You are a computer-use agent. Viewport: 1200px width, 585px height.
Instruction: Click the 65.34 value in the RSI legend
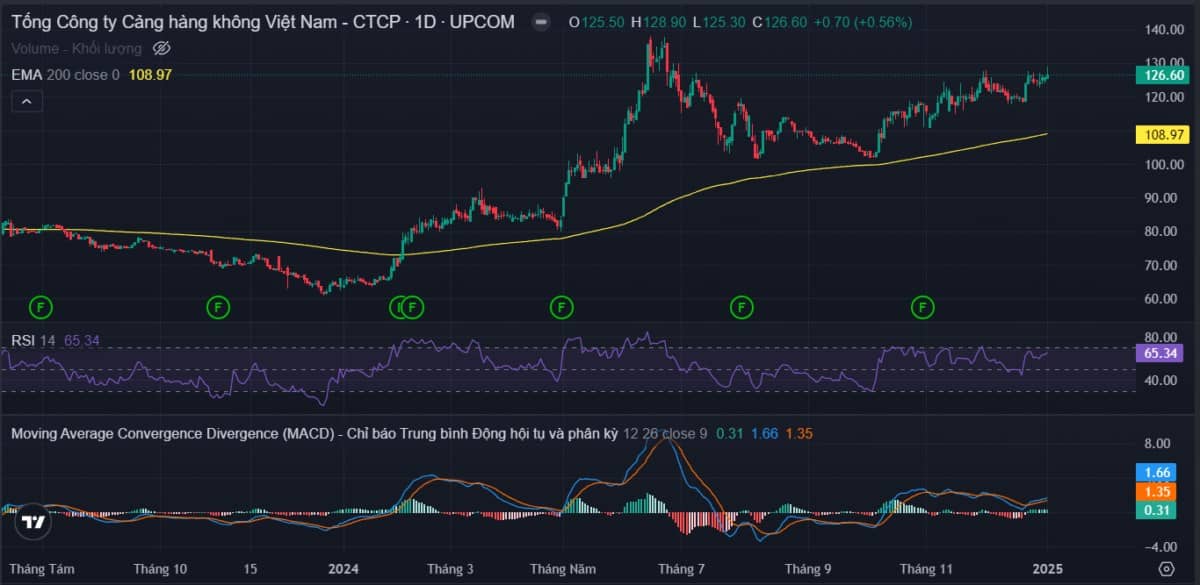[82, 340]
